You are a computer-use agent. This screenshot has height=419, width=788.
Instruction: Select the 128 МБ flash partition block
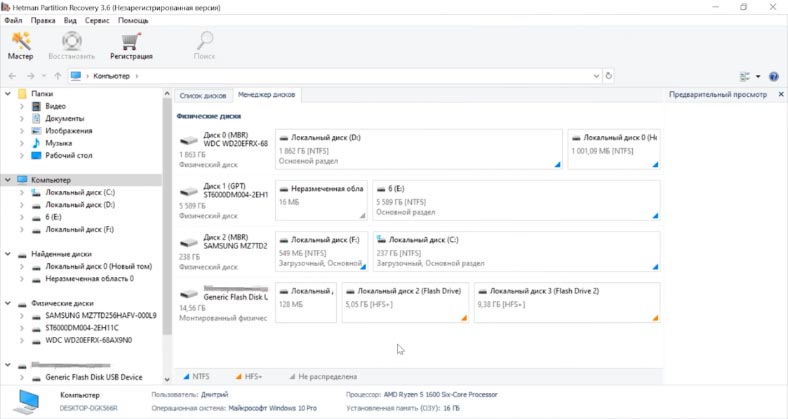[x=306, y=302]
